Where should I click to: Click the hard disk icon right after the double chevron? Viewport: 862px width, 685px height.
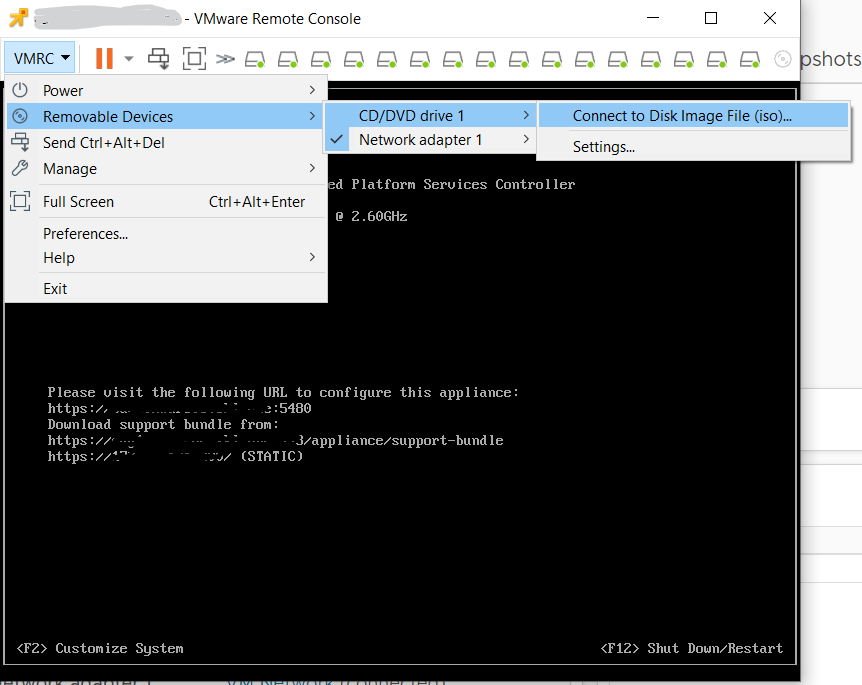click(x=255, y=59)
